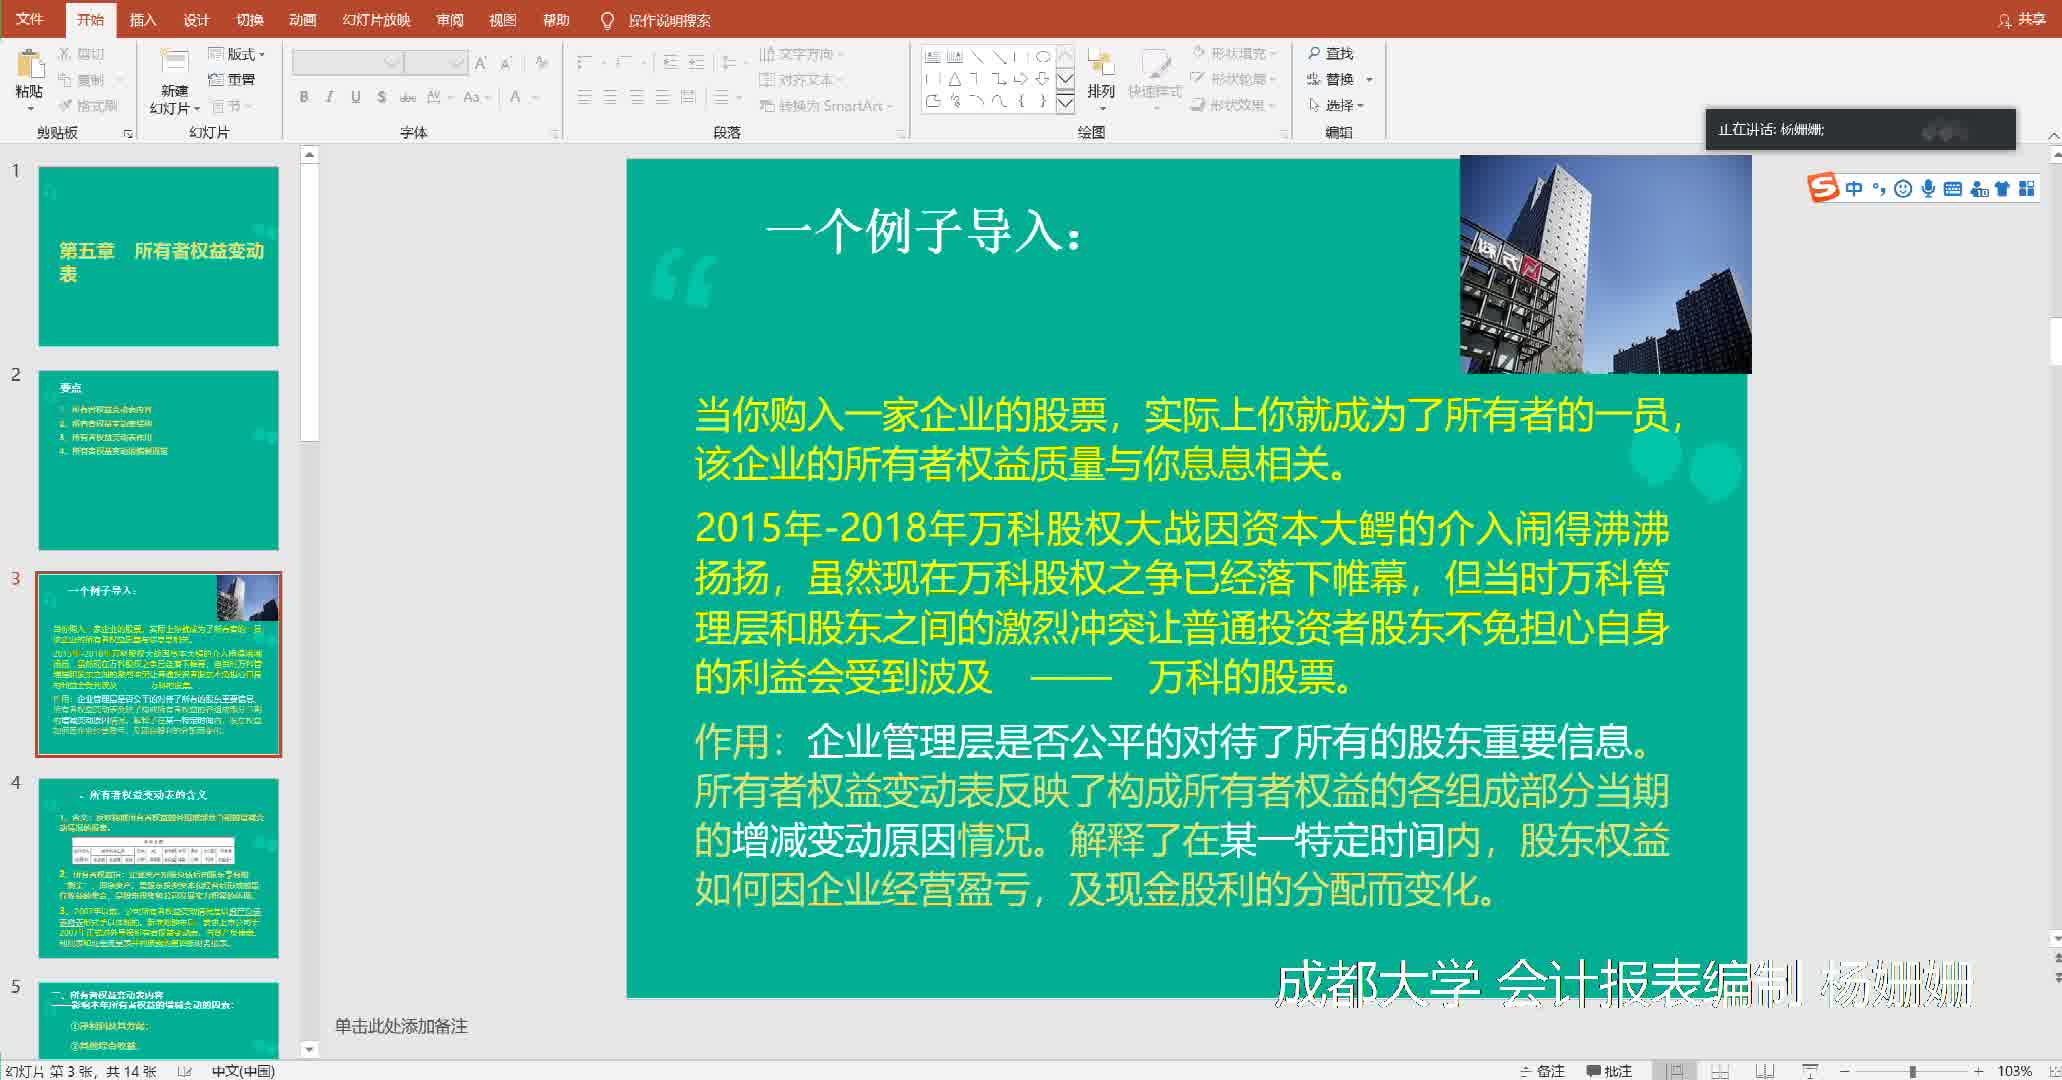Switch to Normal view icon in status bar
The image size is (2062, 1080).
(x=1675, y=1071)
